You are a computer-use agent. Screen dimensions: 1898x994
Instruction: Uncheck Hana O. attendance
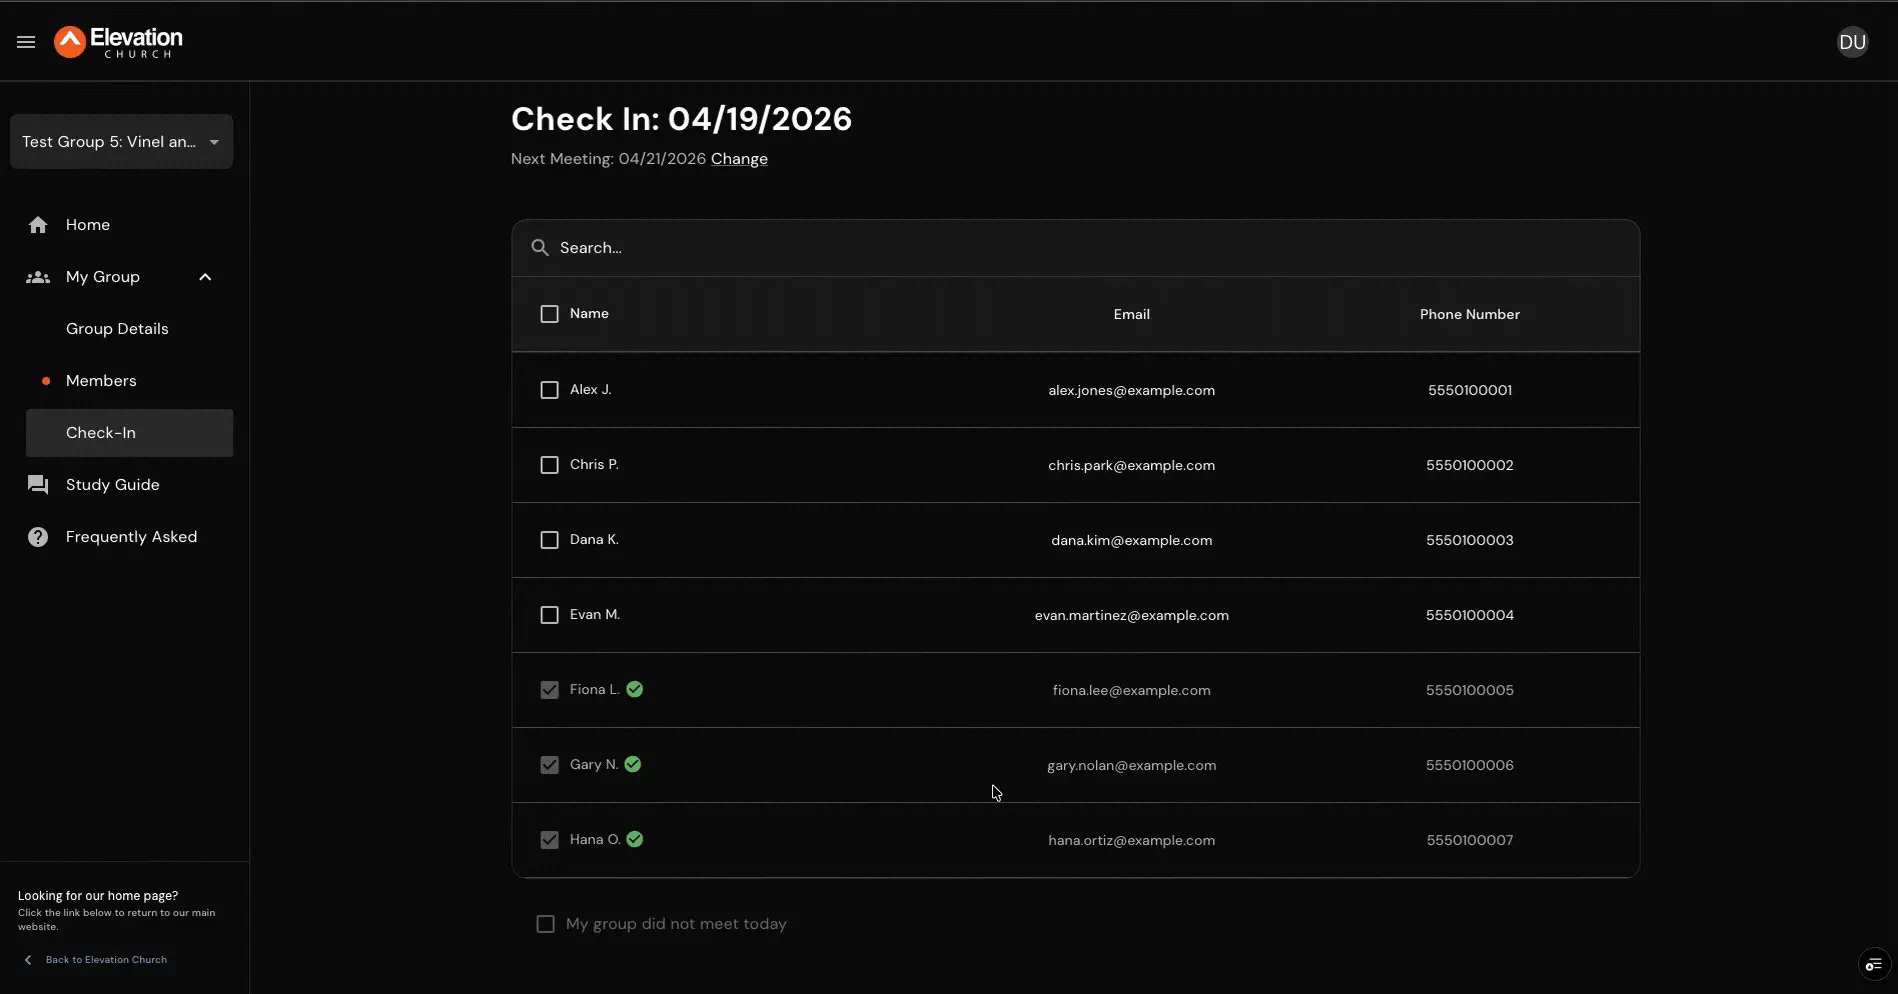[x=549, y=840]
